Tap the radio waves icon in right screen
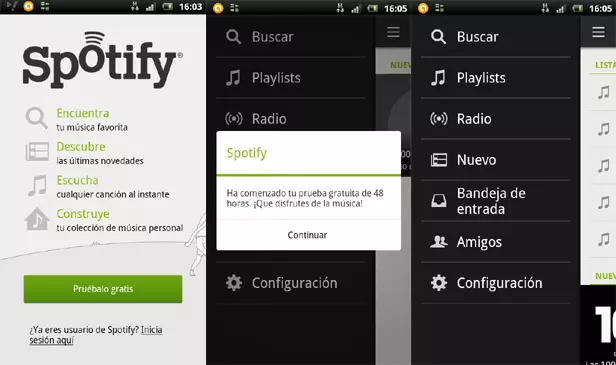Viewport: 616px width, 365px height. coord(439,119)
